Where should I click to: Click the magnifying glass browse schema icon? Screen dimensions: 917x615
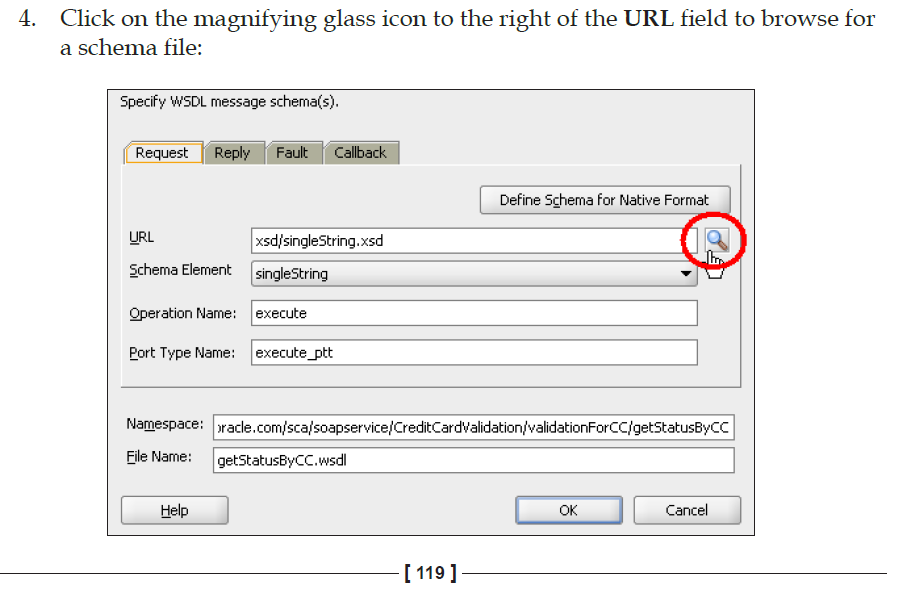pyautogui.click(x=716, y=240)
